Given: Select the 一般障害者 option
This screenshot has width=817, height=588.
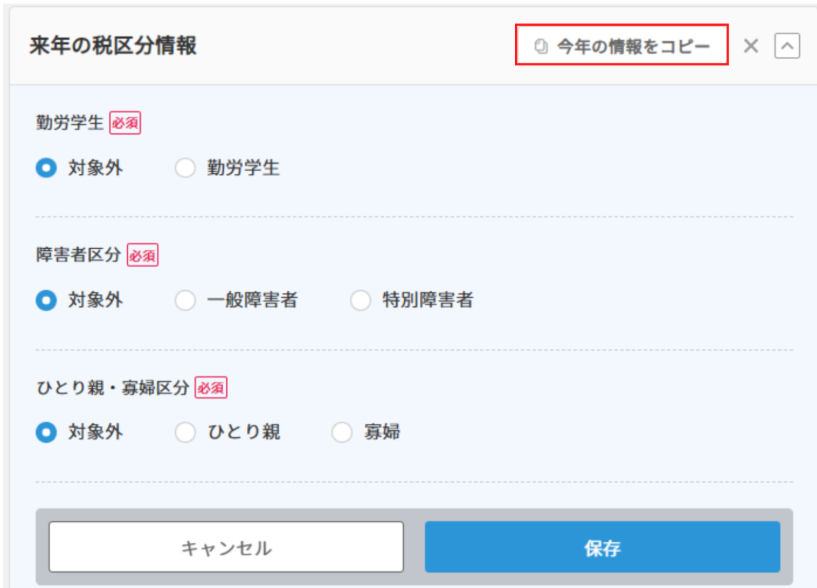Looking at the screenshot, I should (185, 300).
